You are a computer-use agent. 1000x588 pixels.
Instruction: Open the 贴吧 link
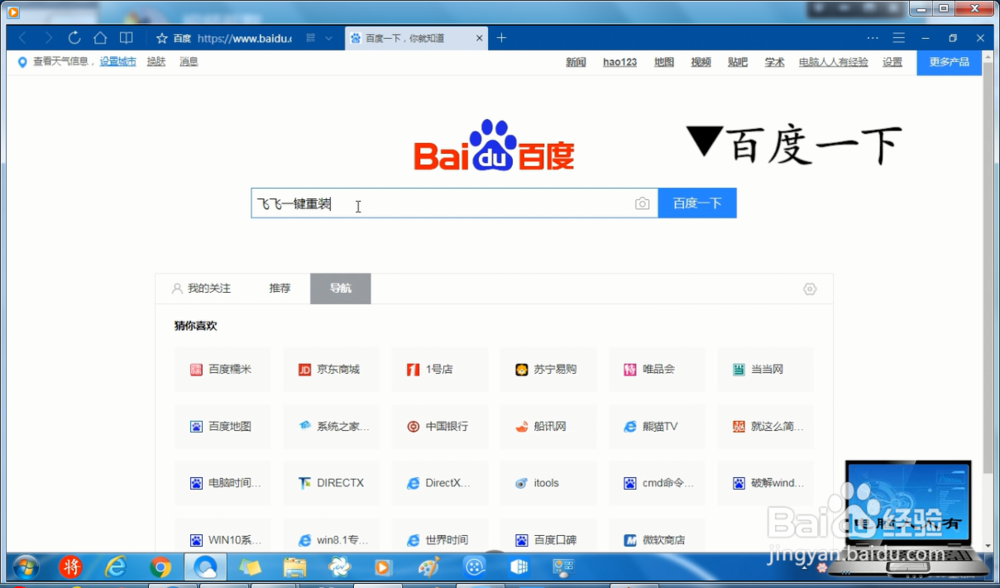click(738, 62)
